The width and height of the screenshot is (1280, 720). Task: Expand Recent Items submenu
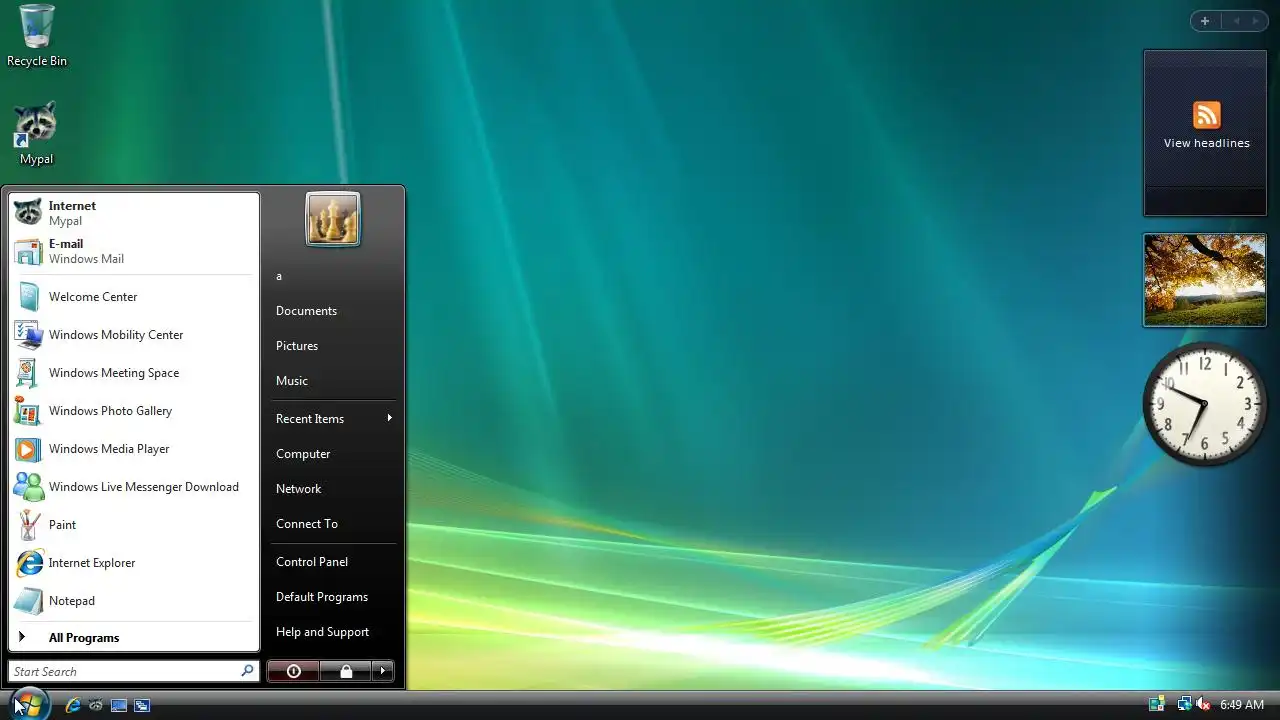tap(333, 419)
